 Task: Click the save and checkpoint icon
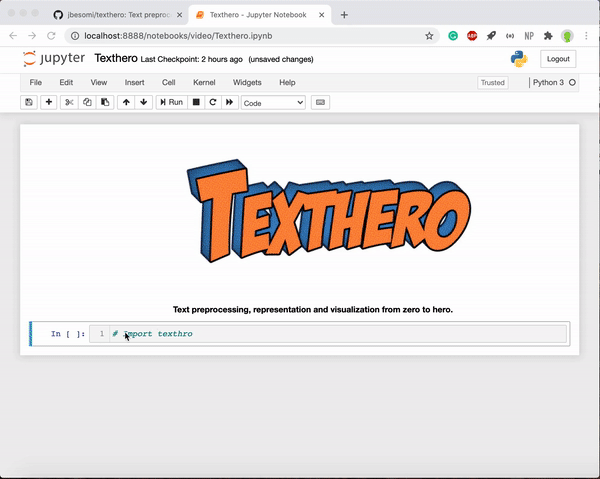click(x=29, y=102)
